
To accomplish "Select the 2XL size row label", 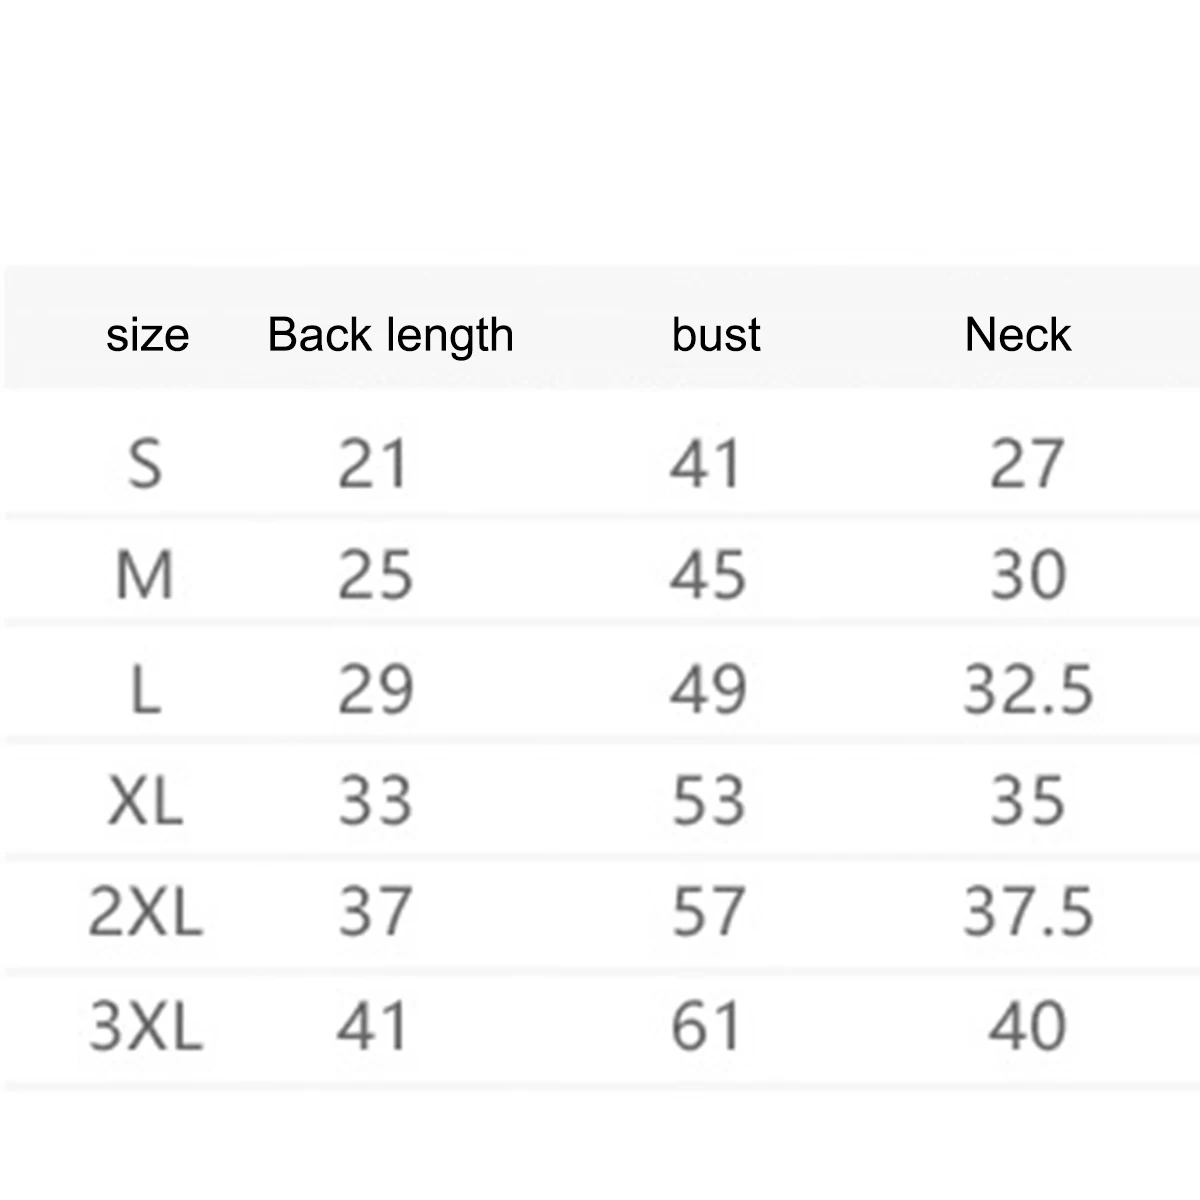I will [x=146, y=913].
